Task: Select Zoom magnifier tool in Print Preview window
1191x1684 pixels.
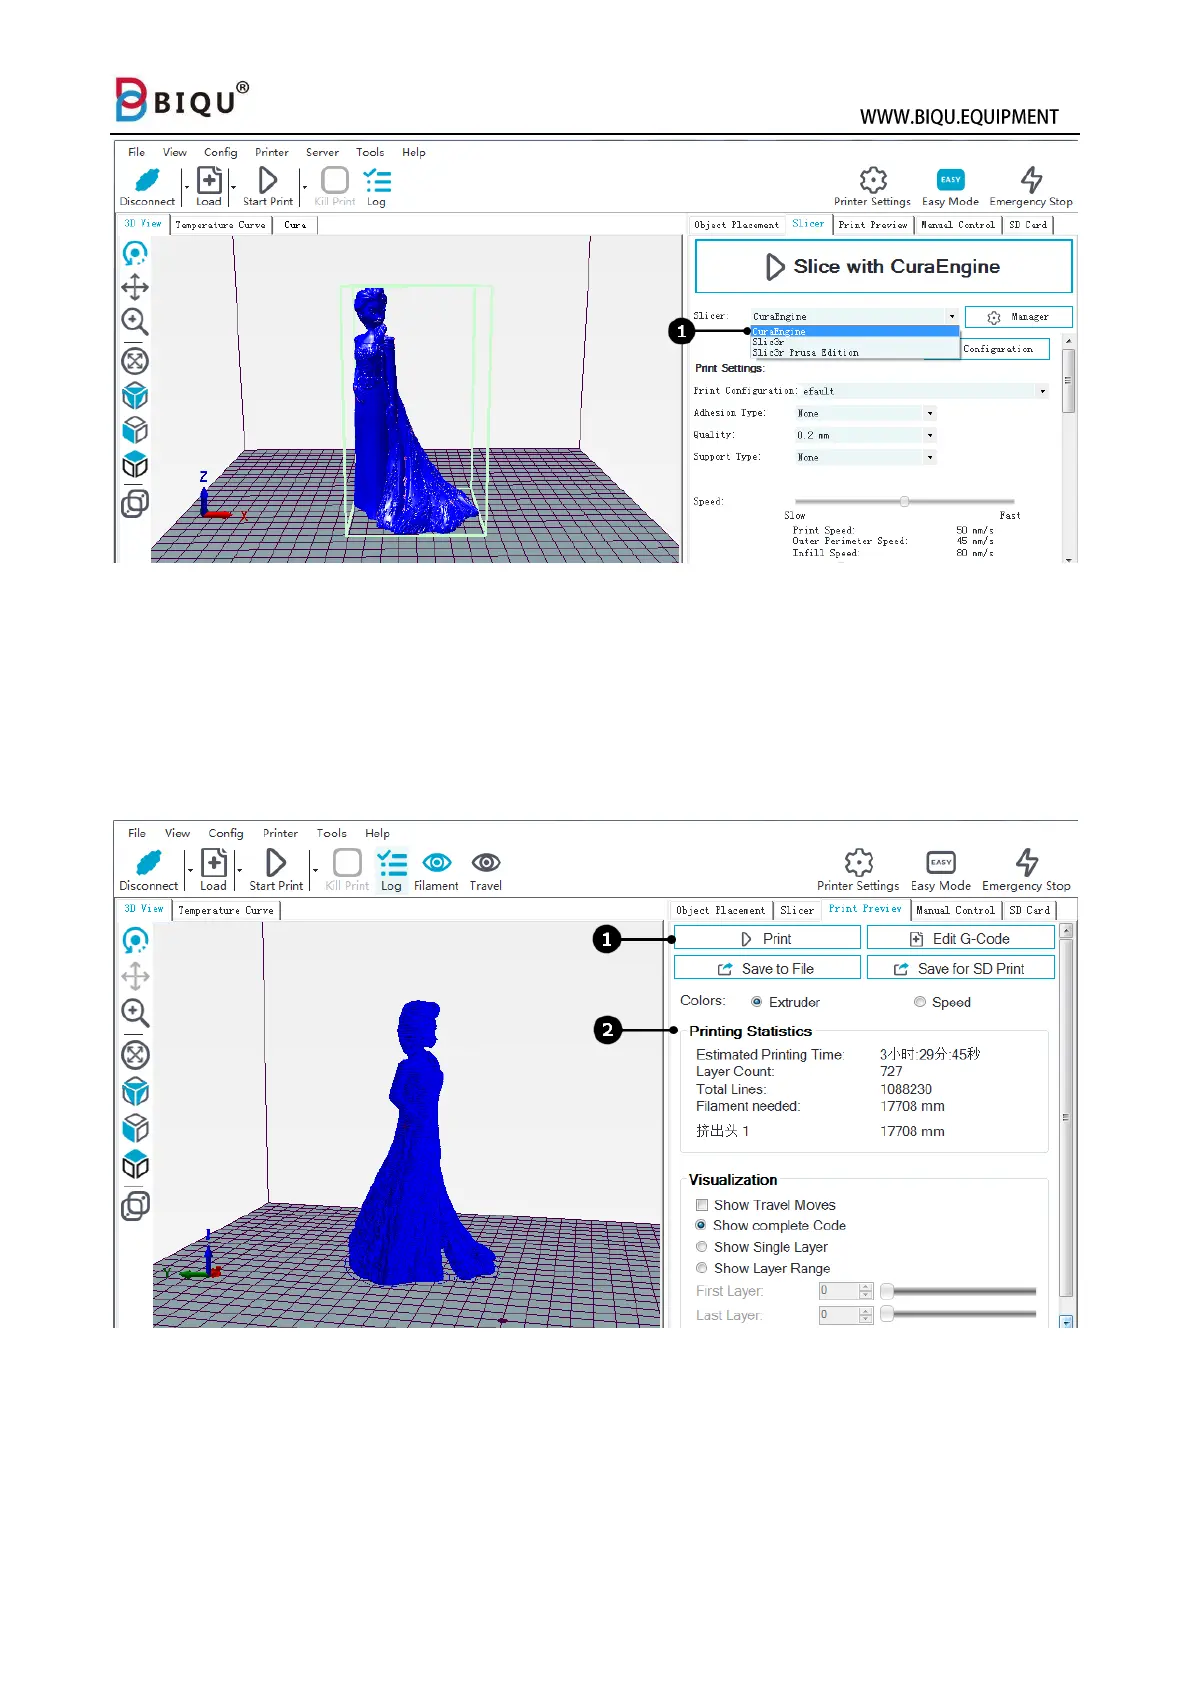Action: coord(135,1013)
